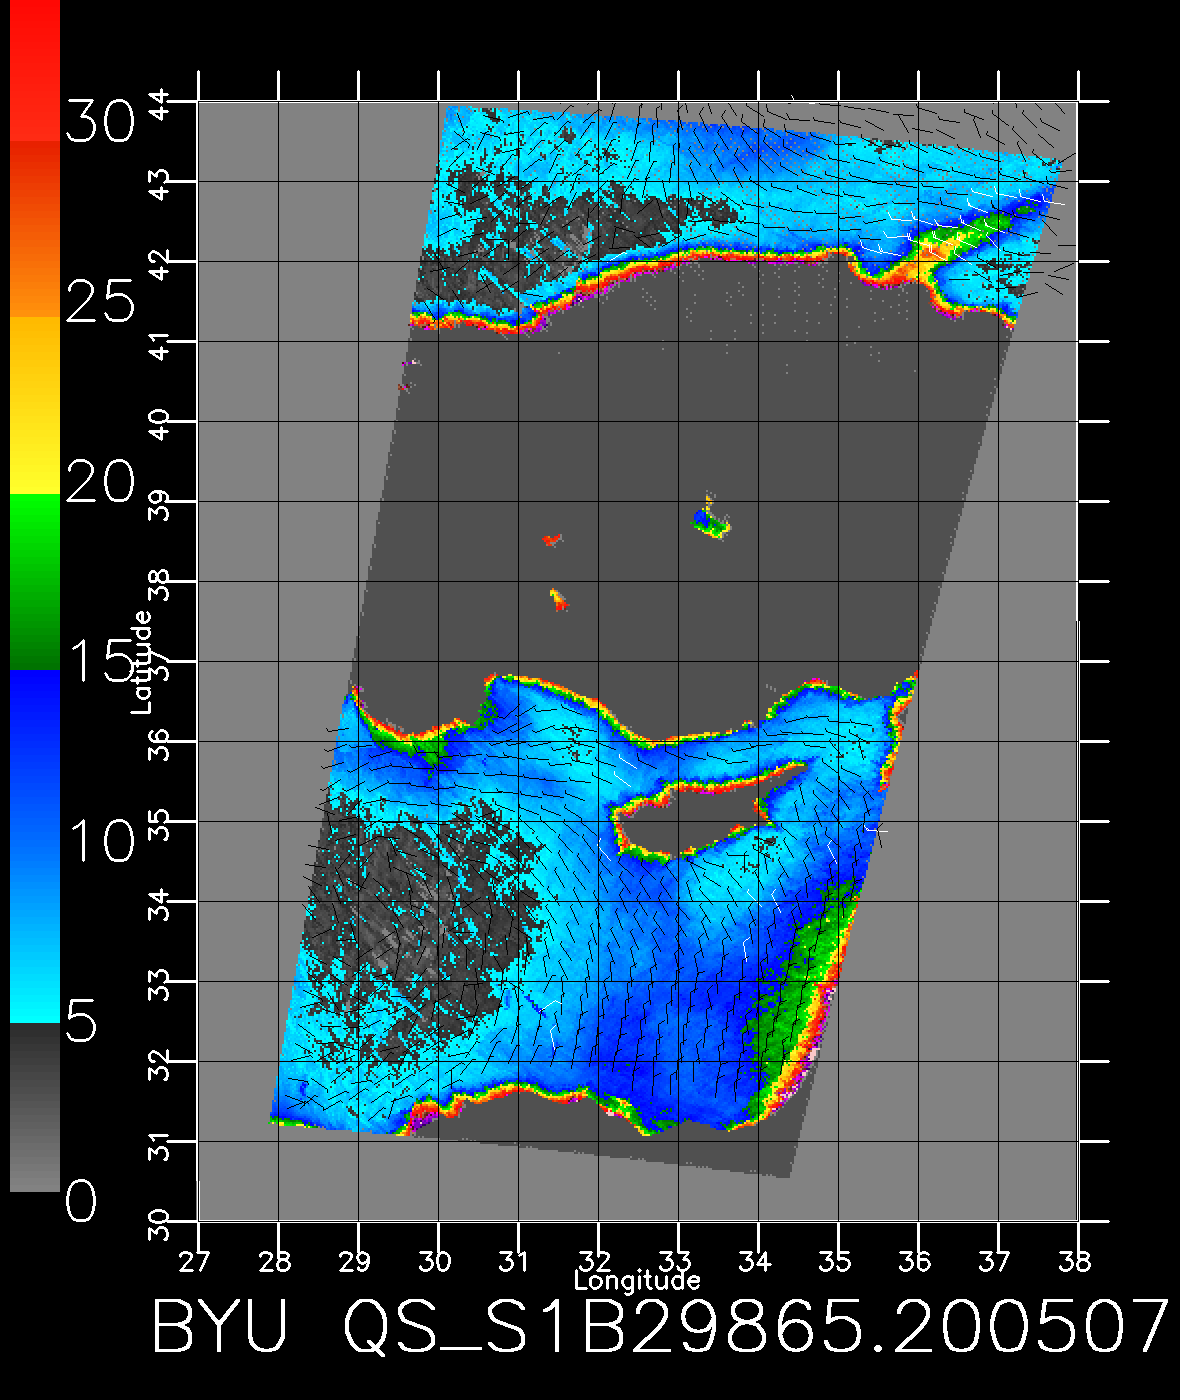Click the green segment of the color scale
The width and height of the screenshot is (1180, 1400).
coord(35,581)
